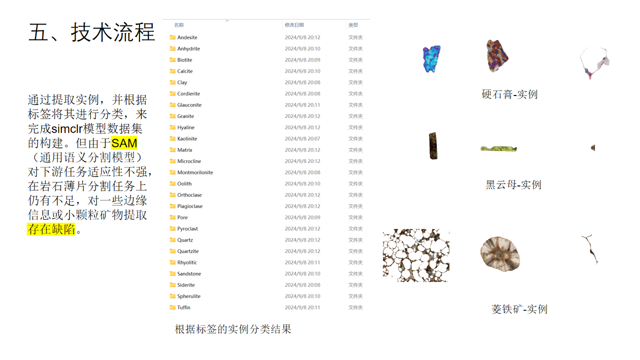Viewport: 640px width, 360px height.
Task: Click the highlighted 存在缺陷 text
Action: tap(51, 229)
